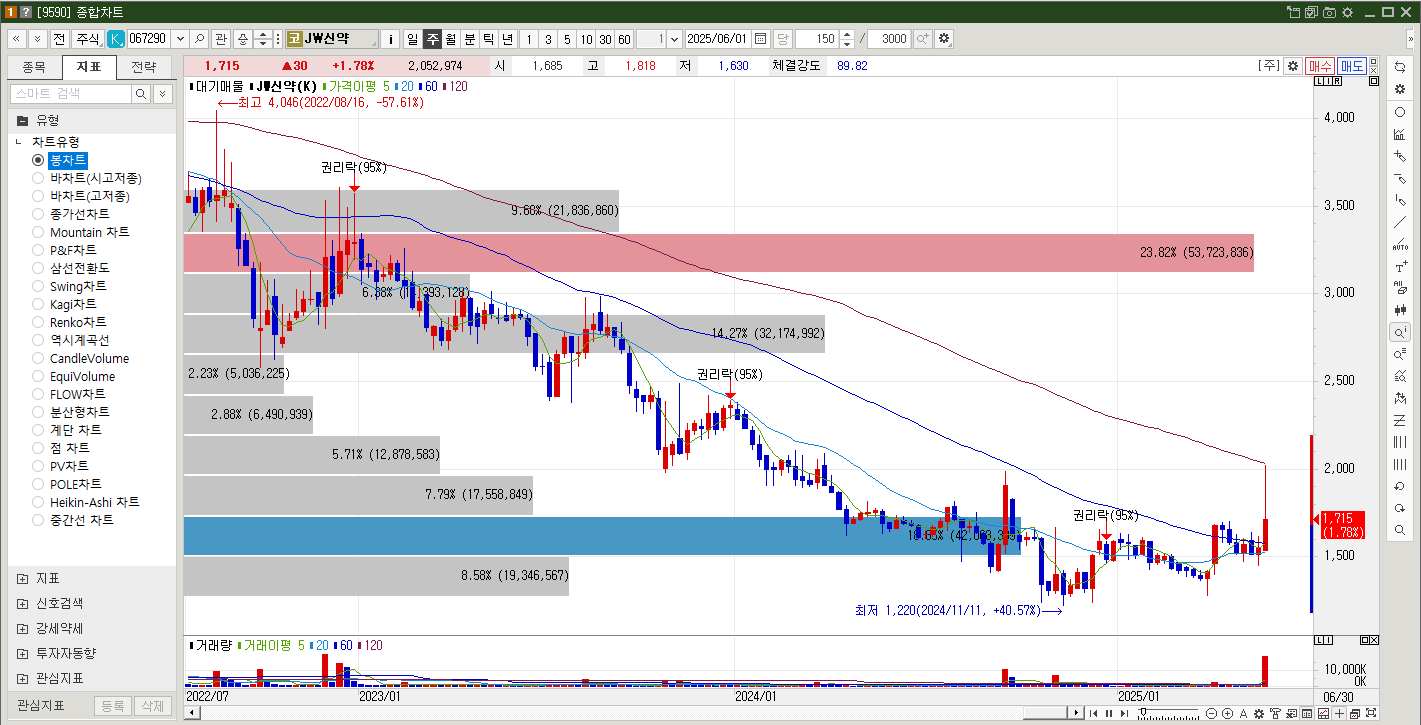Click the camera capture icon in title bar

[x=1329, y=12]
